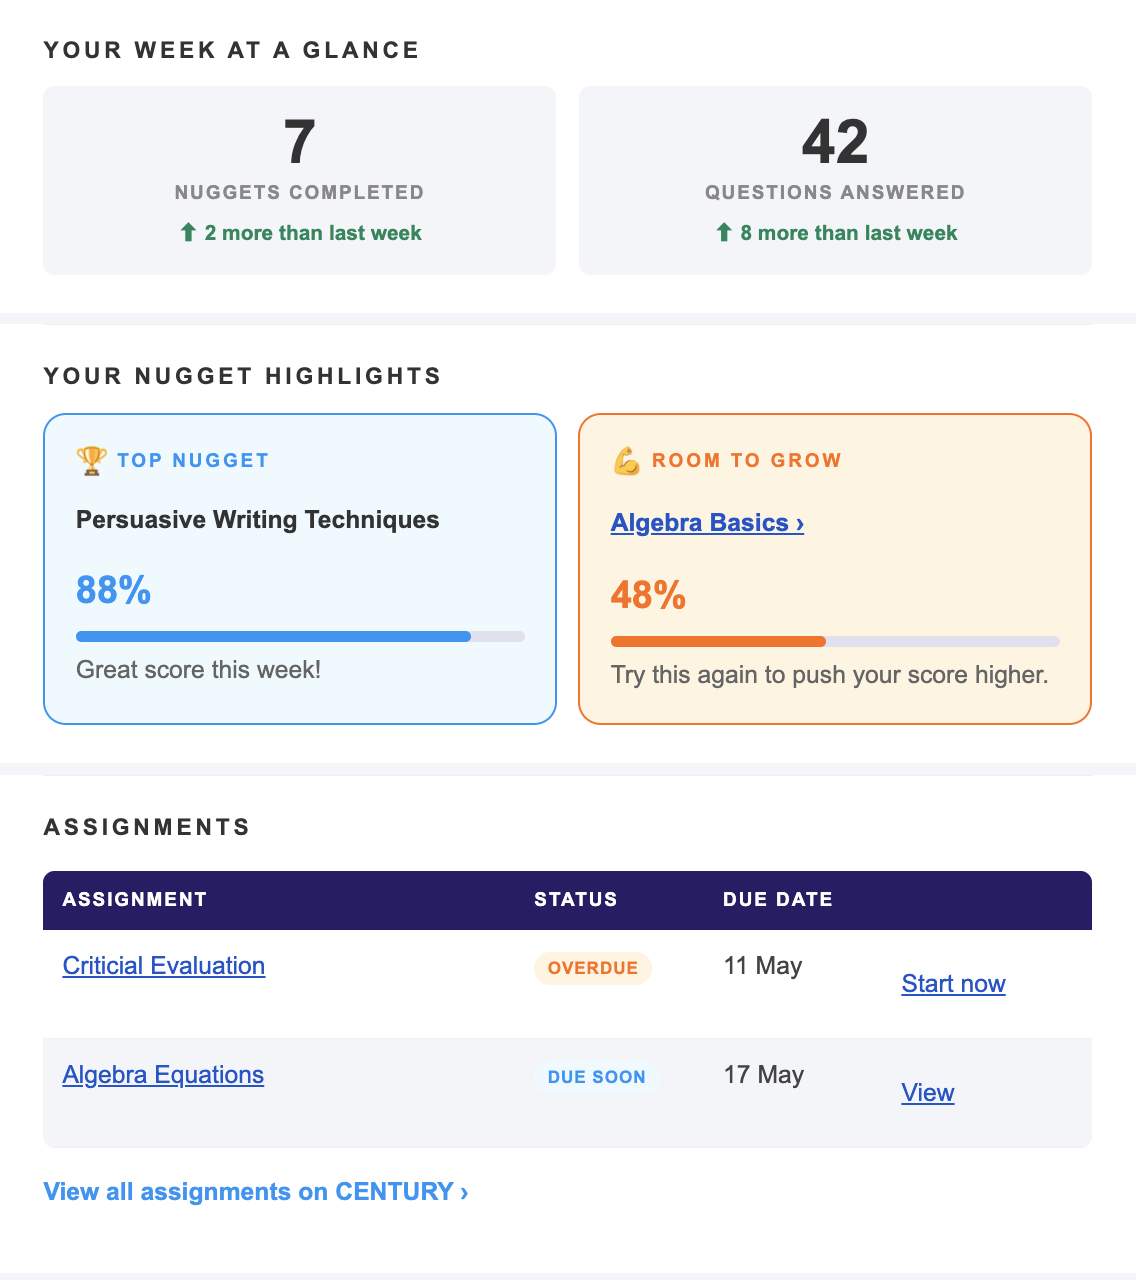Click the Status column header

click(x=576, y=899)
